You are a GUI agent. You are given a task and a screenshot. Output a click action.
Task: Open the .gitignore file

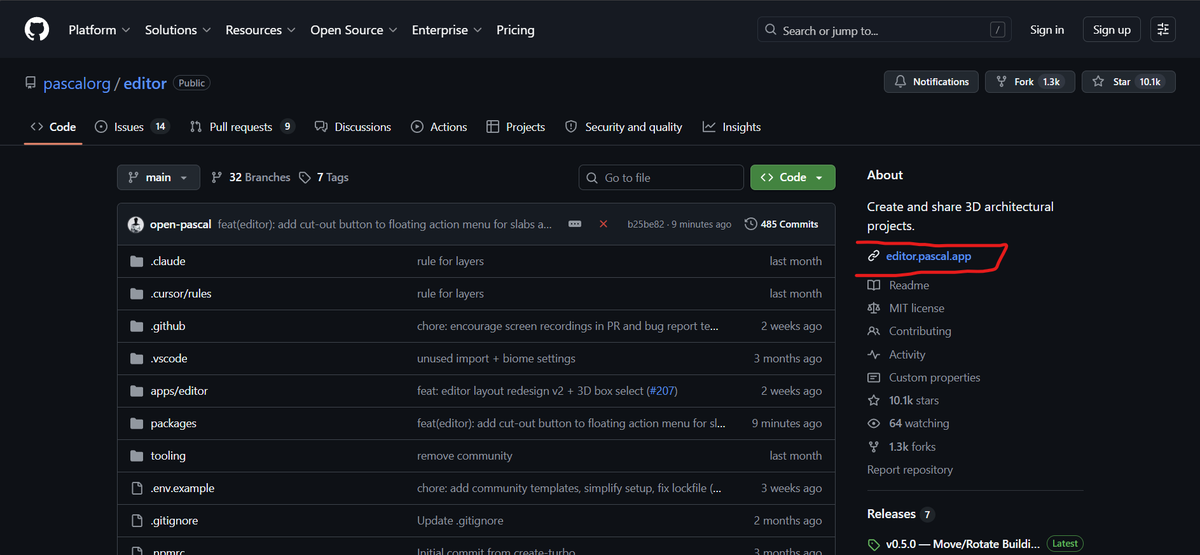[x=175, y=521]
